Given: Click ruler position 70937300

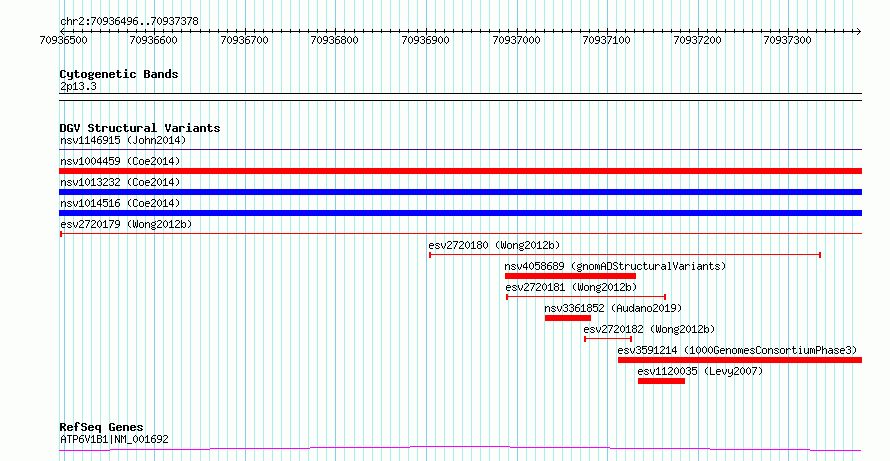Looking at the screenshot, I should coord(788,40).
